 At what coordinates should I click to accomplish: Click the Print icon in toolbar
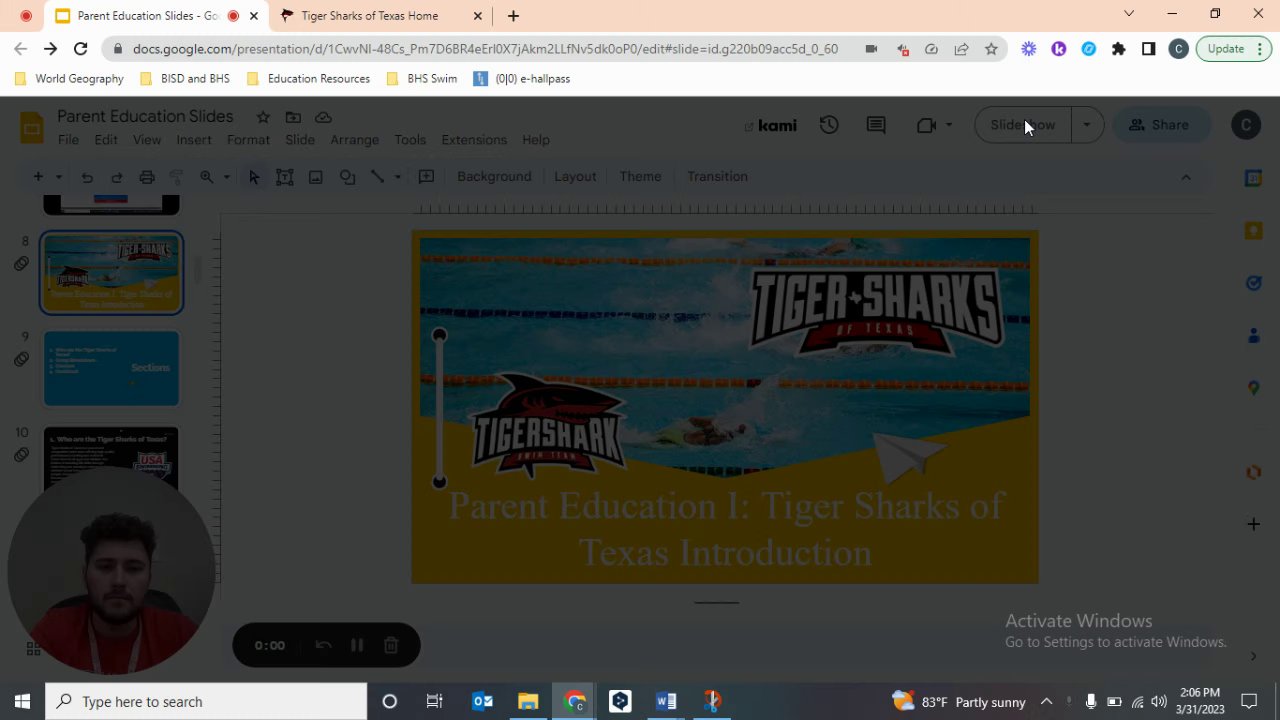(x=147, y=177)
